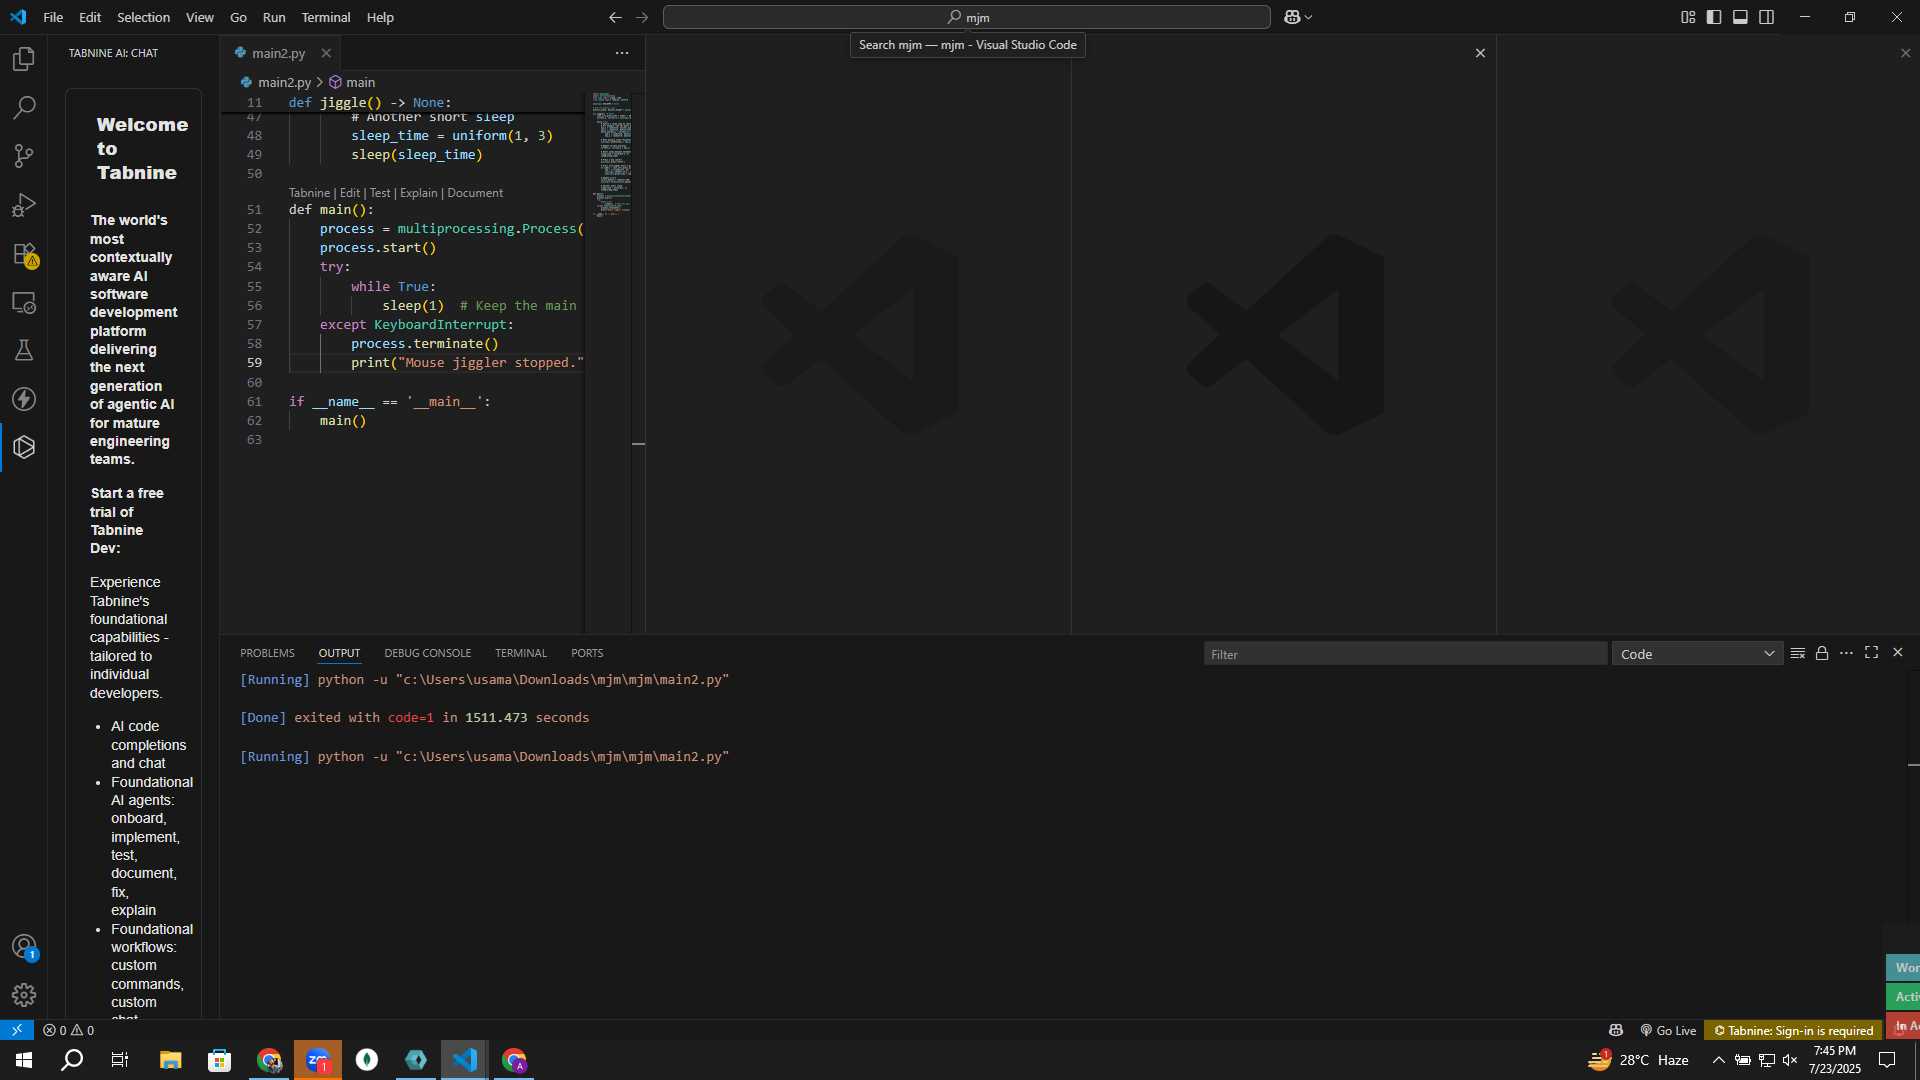Open File Explorer from the taskbar
1920x1080 pixels.
pyautogui.click(x=170, y=1060)
